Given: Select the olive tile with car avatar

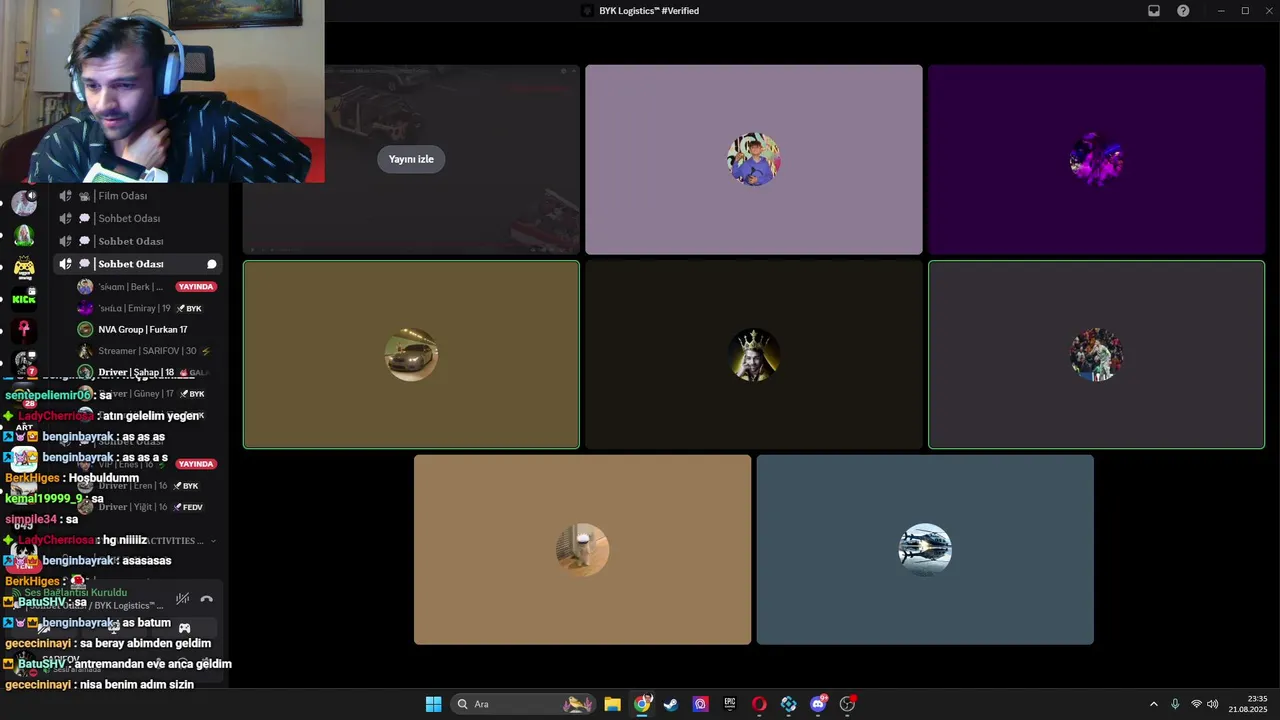Looking at the screenshot, I should [x=411, y=355].
